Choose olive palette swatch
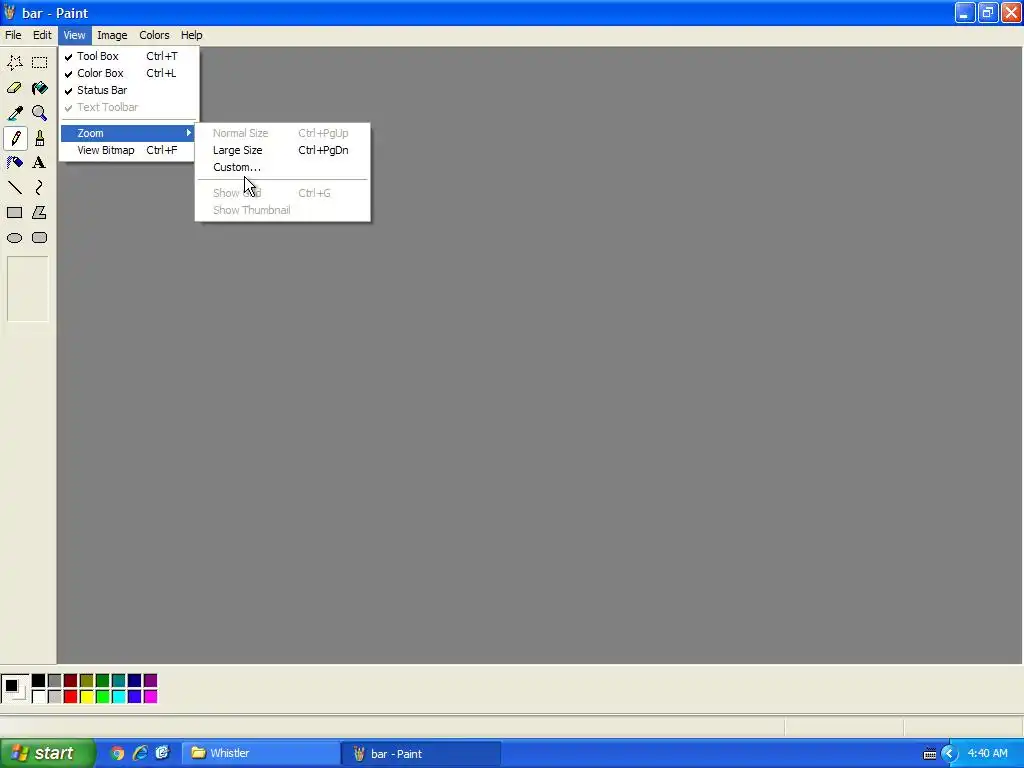 coord(86,681)
